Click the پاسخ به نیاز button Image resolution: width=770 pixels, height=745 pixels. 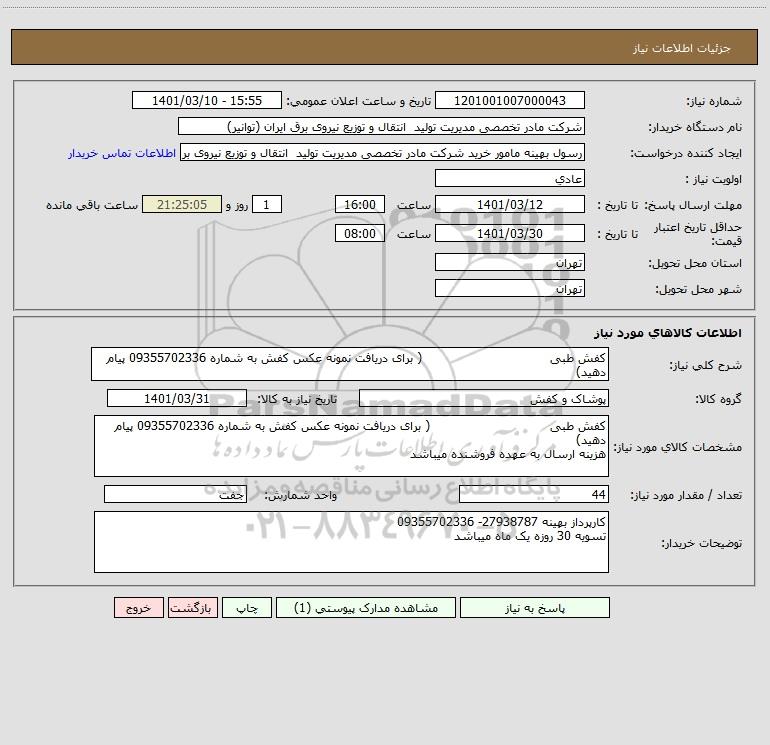535,607
